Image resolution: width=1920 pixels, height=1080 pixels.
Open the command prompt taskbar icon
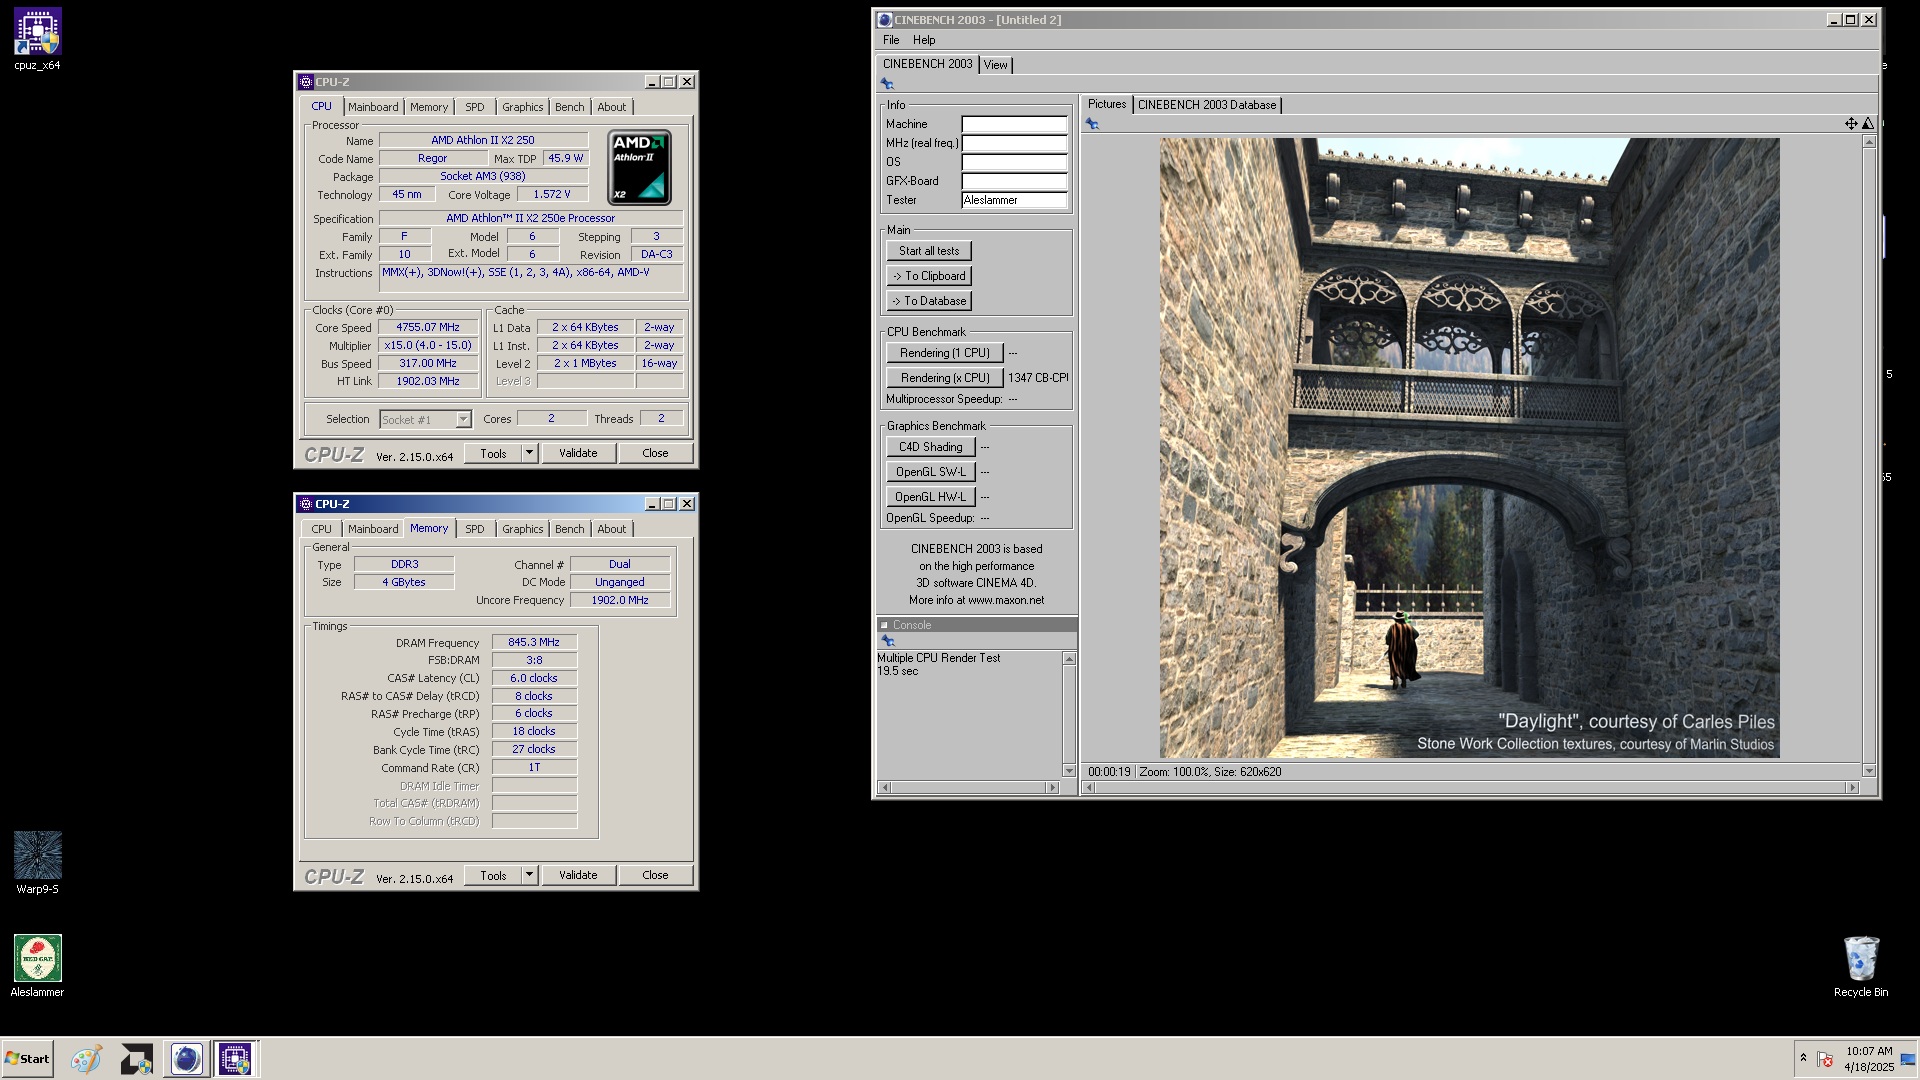coord(136,1059)
